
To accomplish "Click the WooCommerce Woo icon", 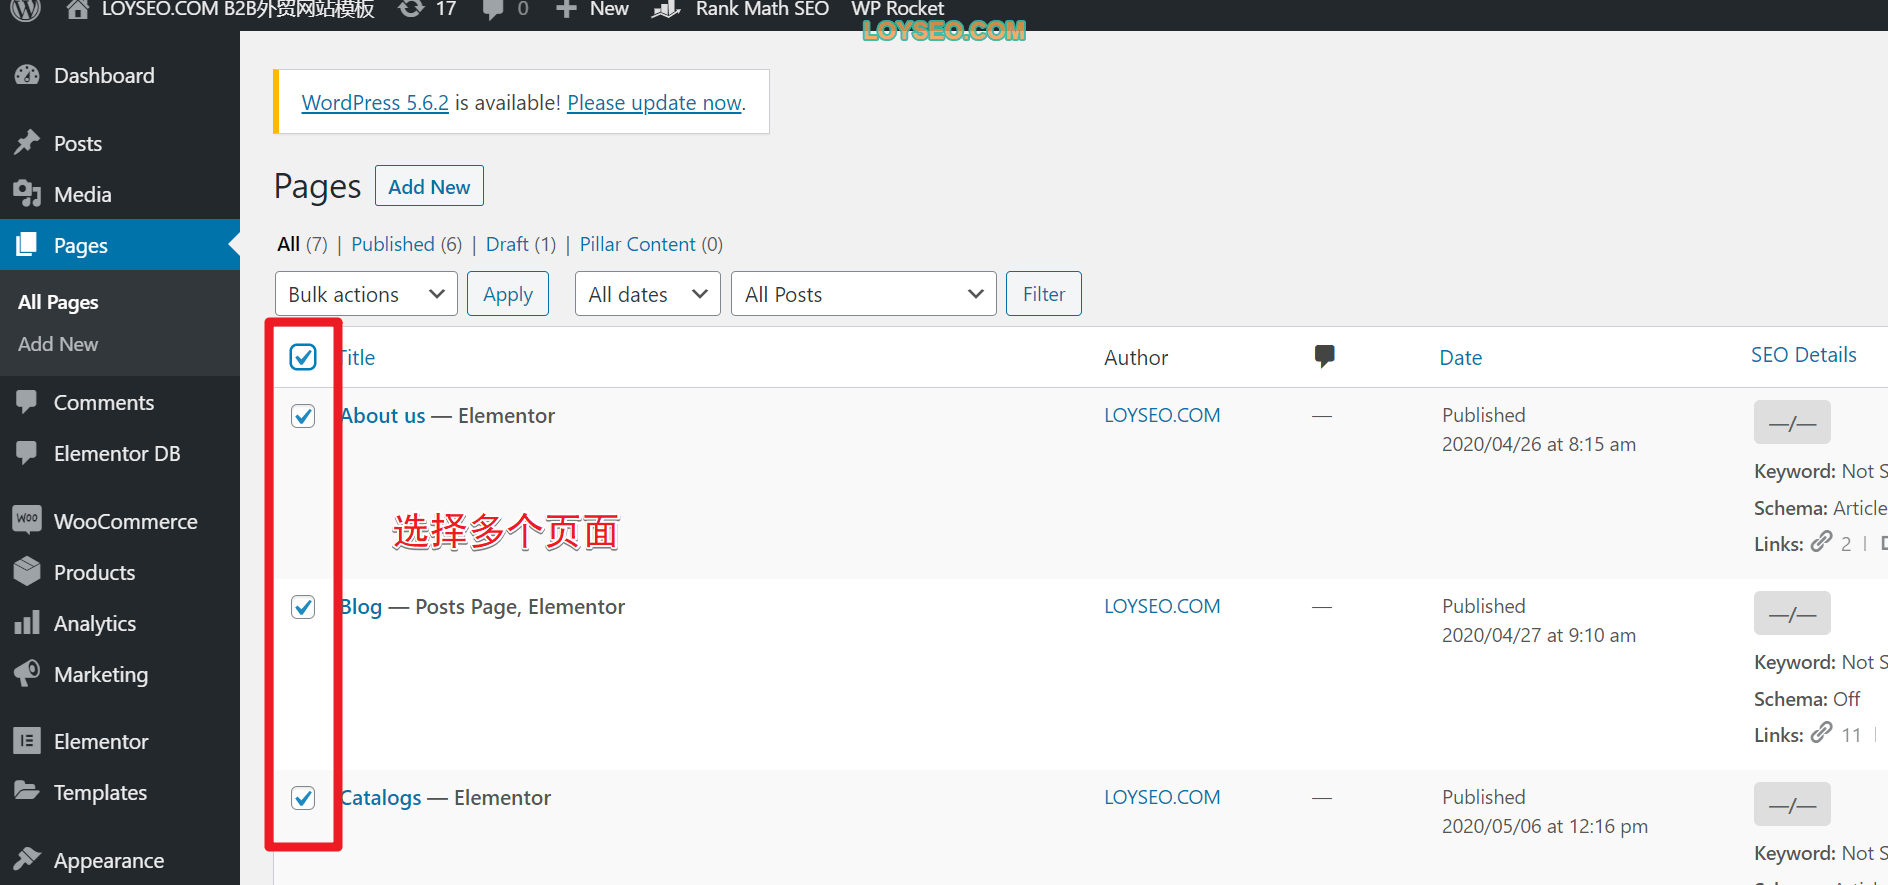I will pyautogui.click(x=27, y=519).
